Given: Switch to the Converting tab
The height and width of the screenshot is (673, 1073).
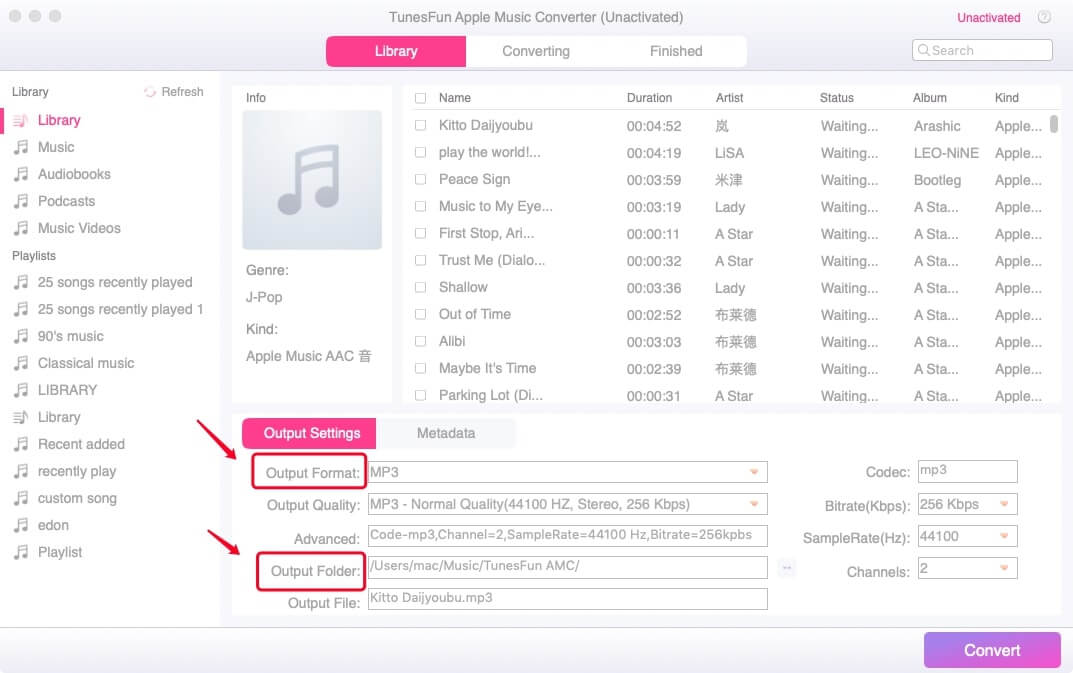Looking at the screenshot, I should point(536,51).
